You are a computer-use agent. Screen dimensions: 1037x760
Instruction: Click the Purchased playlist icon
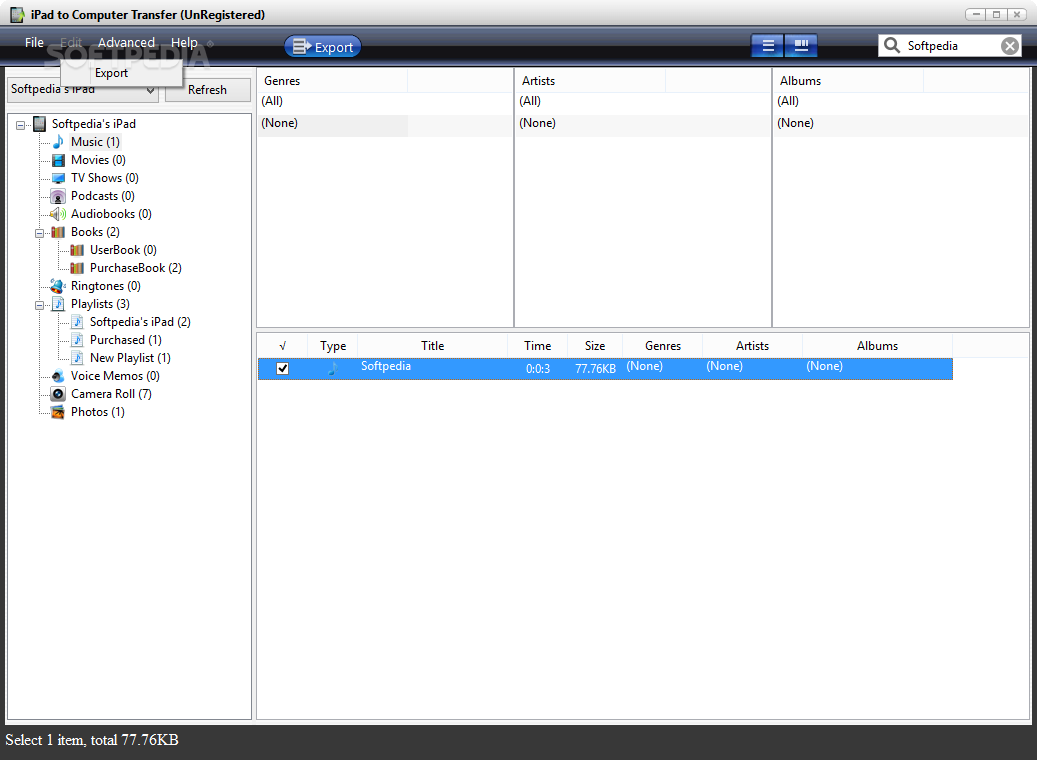(x=77, y=340)
